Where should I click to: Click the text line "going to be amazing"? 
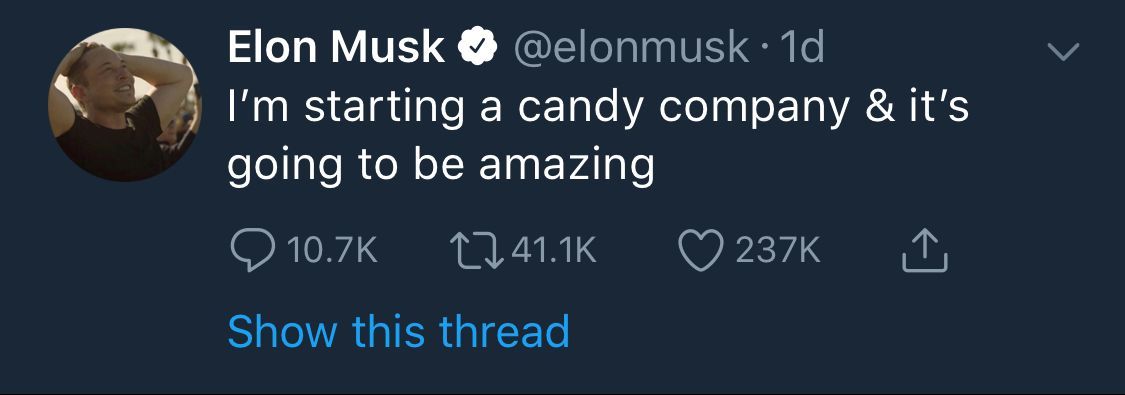point(441,166)
